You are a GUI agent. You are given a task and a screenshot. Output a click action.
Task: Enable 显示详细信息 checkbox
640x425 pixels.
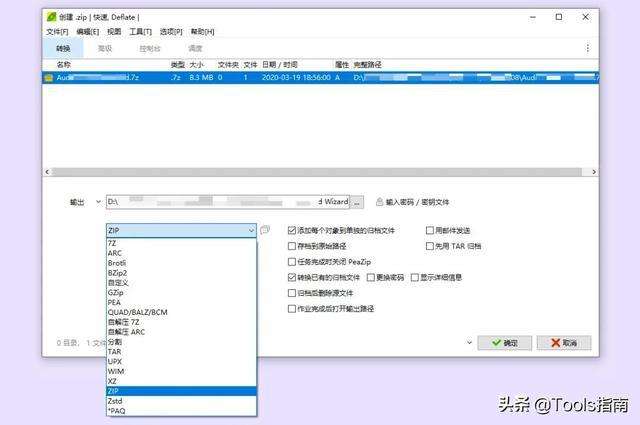(415, 277)
